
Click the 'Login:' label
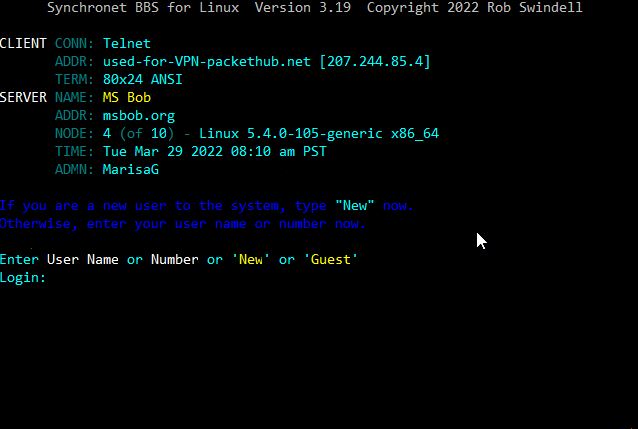23,278
